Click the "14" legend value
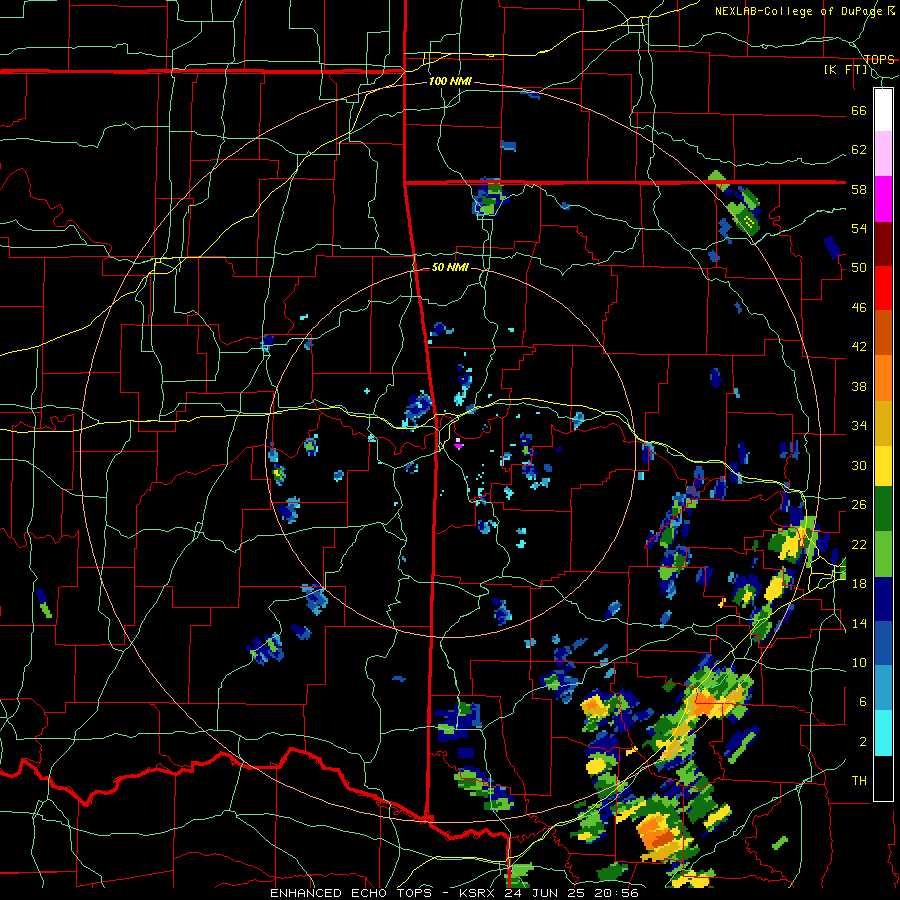This screenshot has width=900, height=900. pyautogui.click(x=859, y=623)
